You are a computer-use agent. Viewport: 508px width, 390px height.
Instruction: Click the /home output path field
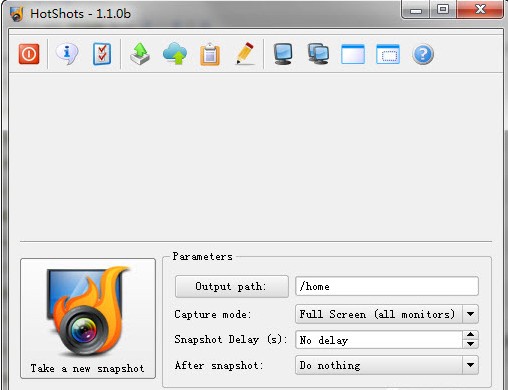click(x=387, y=286)
